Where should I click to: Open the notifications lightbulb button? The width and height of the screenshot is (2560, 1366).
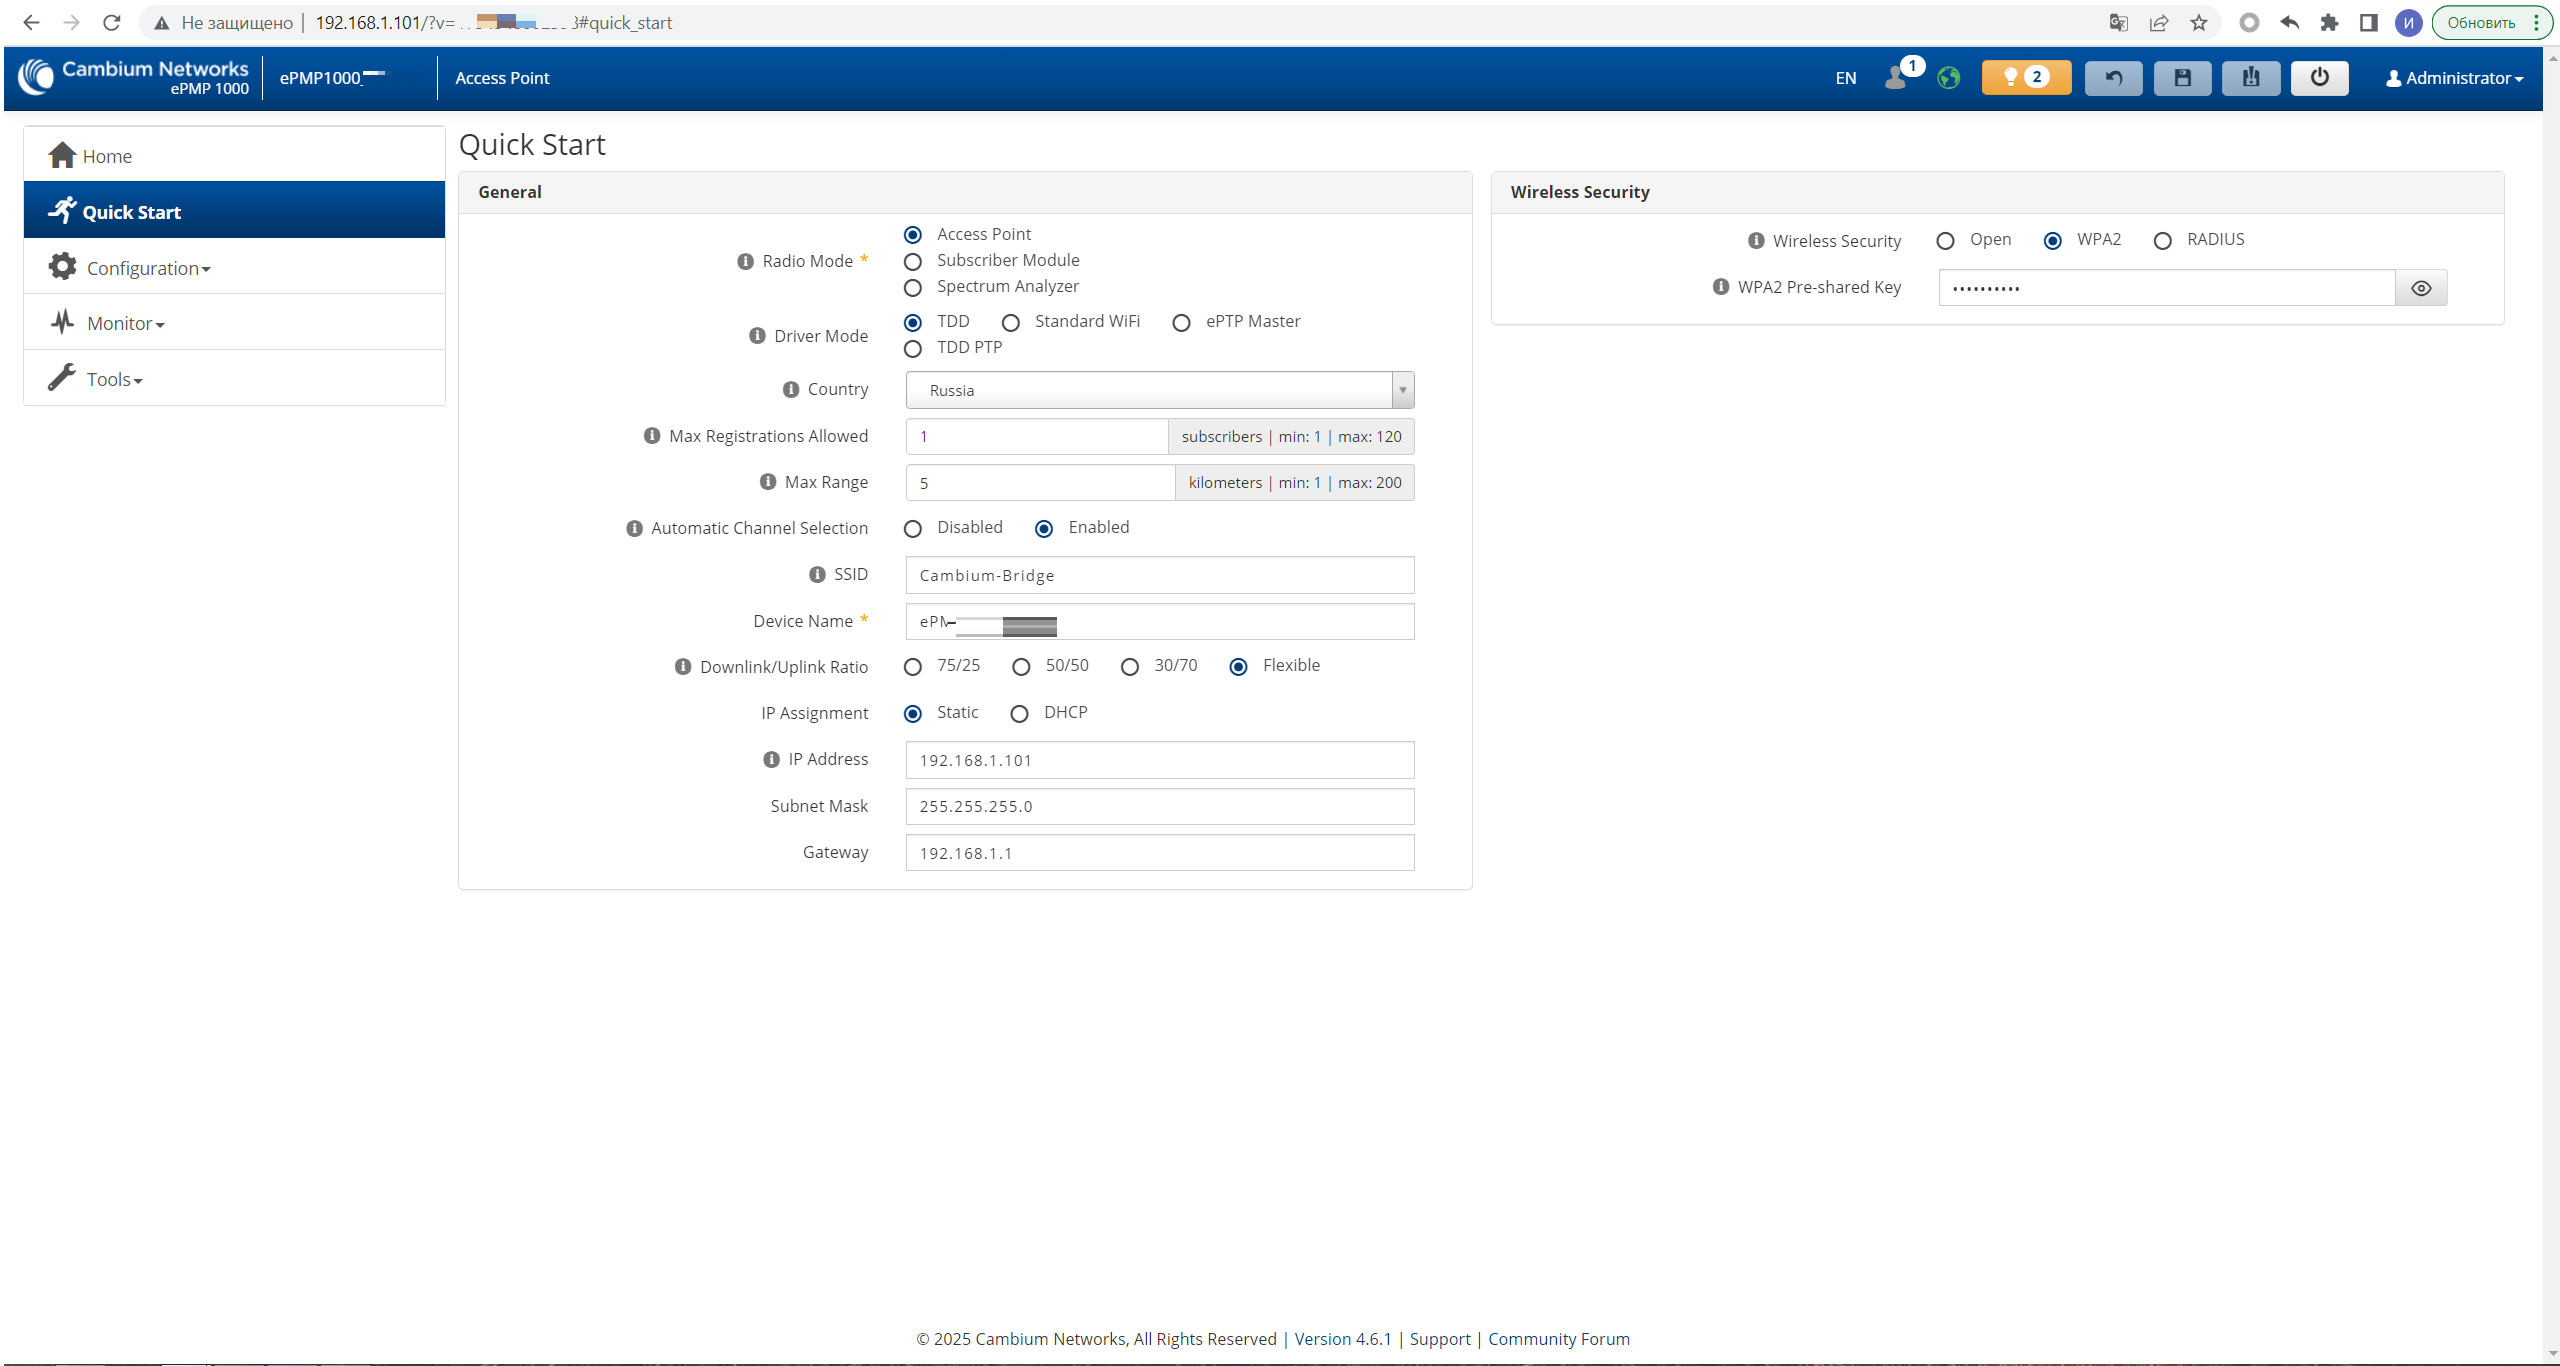(2026, 78)
